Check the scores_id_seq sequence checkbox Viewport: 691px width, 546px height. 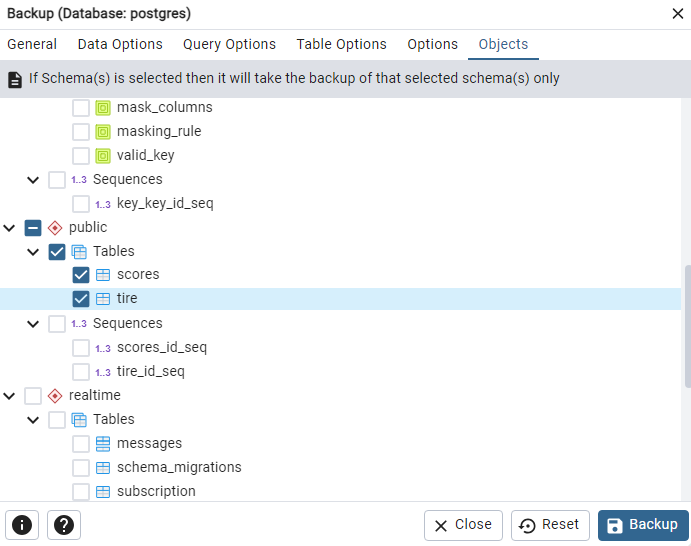pos(81,348)
